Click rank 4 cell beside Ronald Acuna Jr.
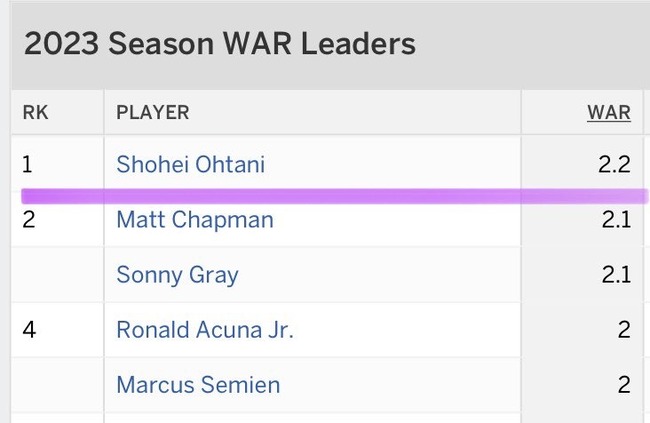Screen dimensions: 650x423 [57, 330]
